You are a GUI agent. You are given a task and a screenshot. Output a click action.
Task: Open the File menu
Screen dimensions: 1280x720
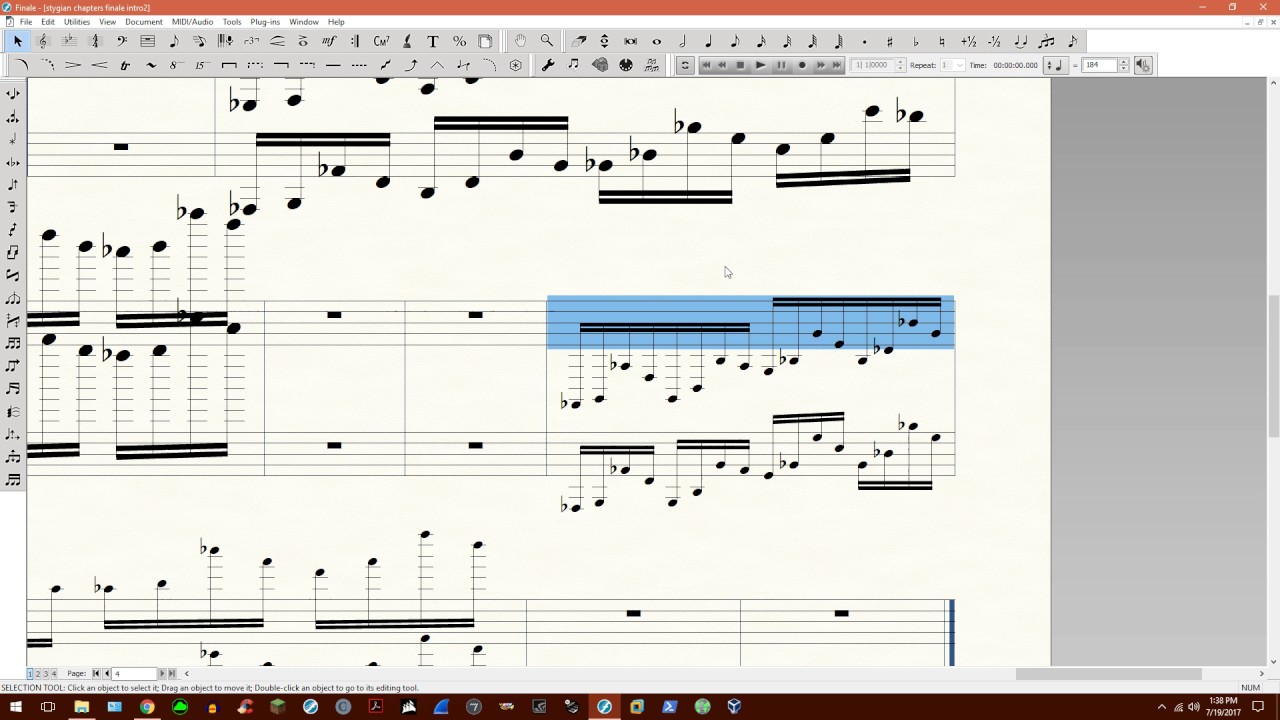pyautogui.click(x=26, y=22)
